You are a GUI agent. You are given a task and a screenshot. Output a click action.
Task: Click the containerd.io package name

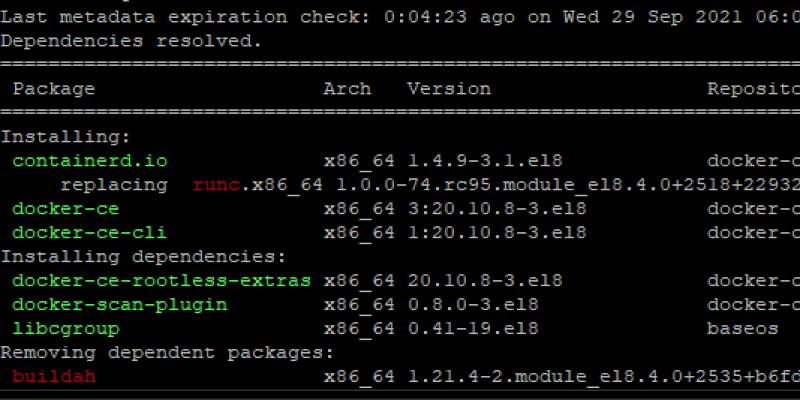point(90,161)
